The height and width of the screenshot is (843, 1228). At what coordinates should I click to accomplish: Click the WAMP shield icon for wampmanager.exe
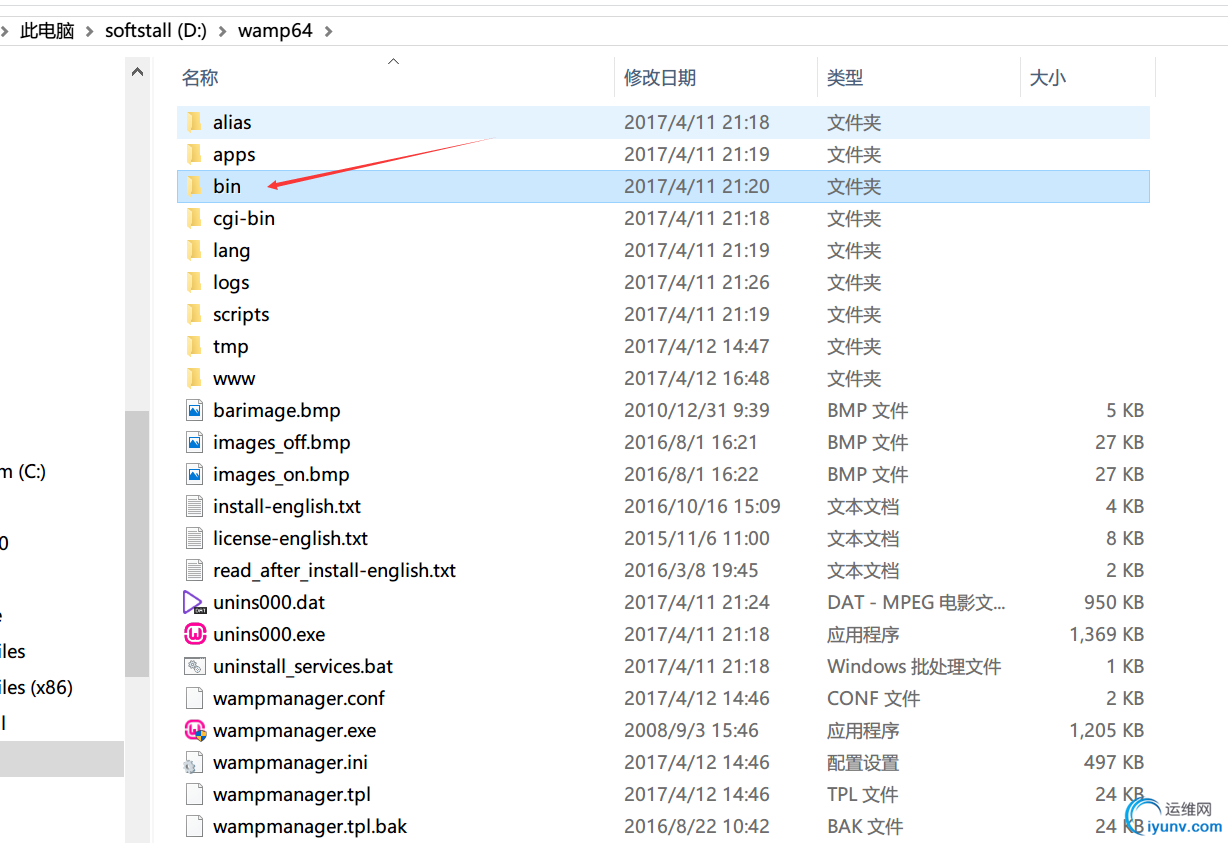click(x=195, y=730)
